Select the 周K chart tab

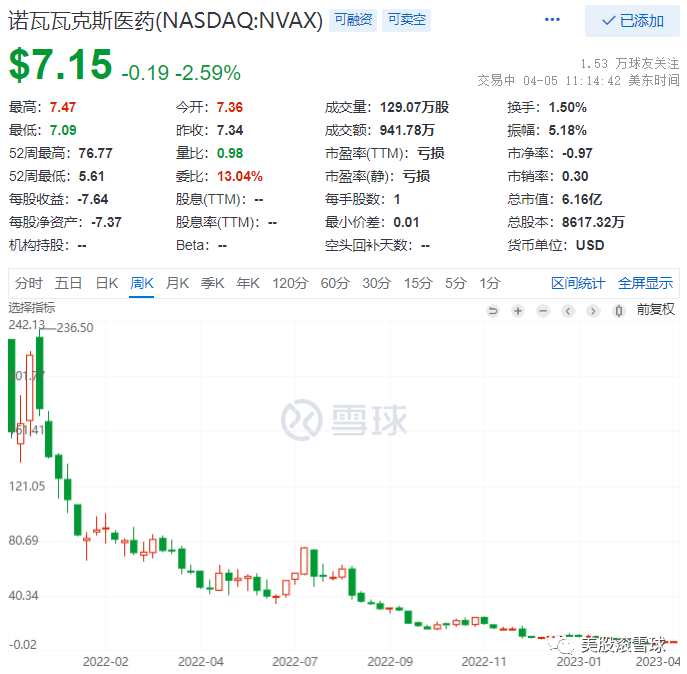point(142,283)
